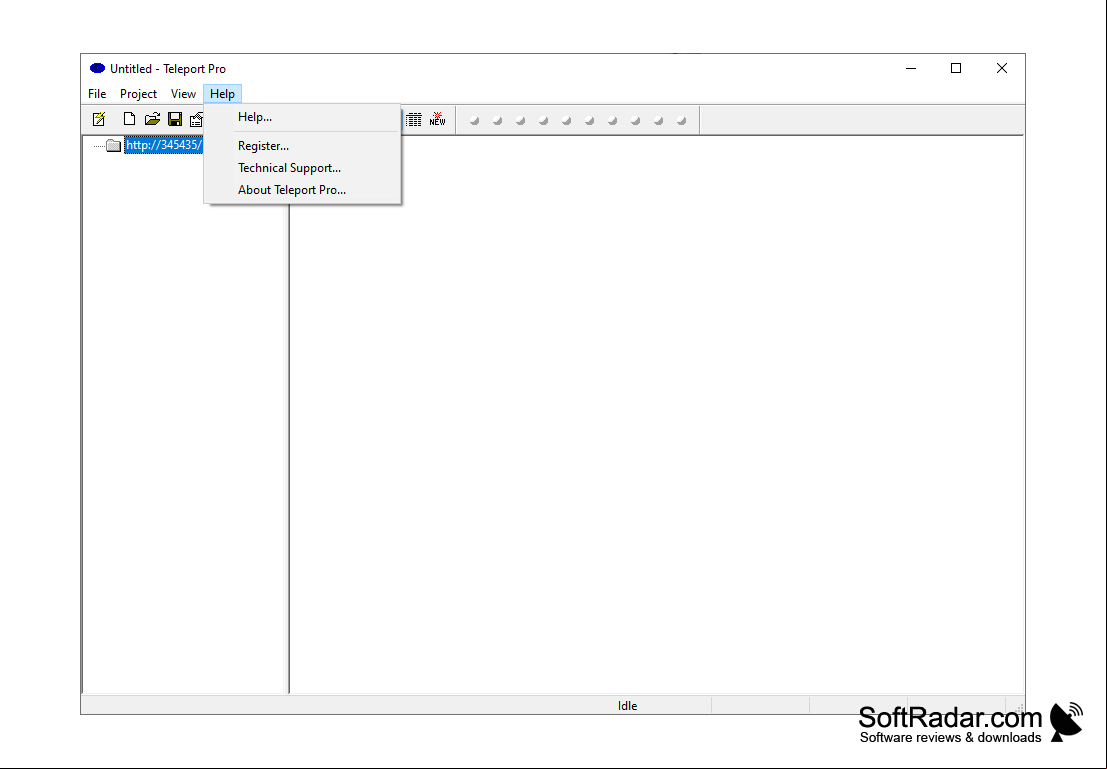The height and width of the screenshot is (769, 1107).
Task: Close the Teleport Pro window
Action: (x=1002, y=68)
